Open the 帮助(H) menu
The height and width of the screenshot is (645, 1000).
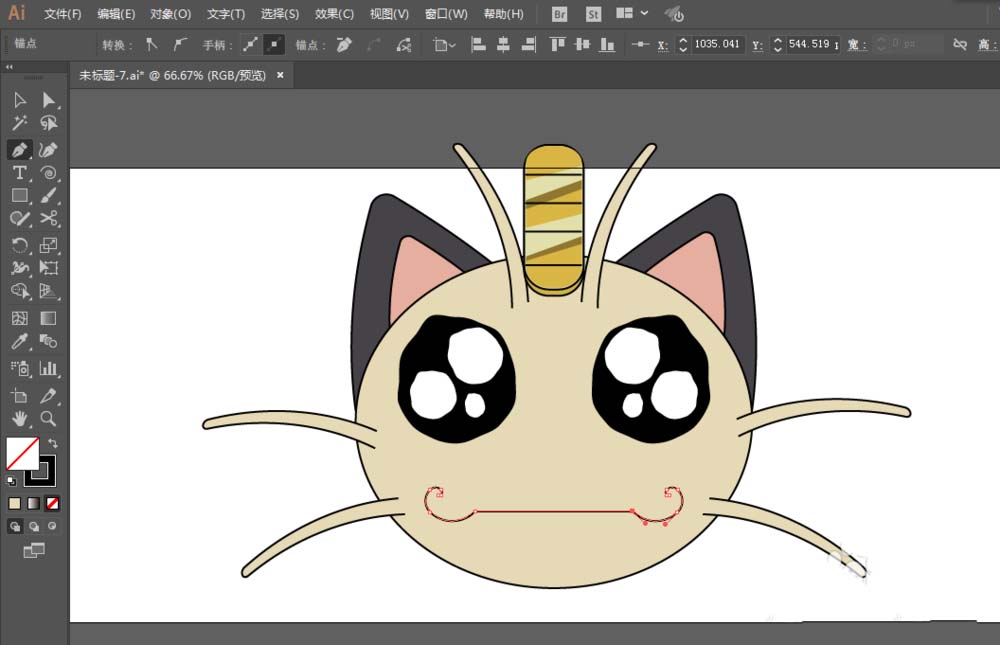point(503,14)
